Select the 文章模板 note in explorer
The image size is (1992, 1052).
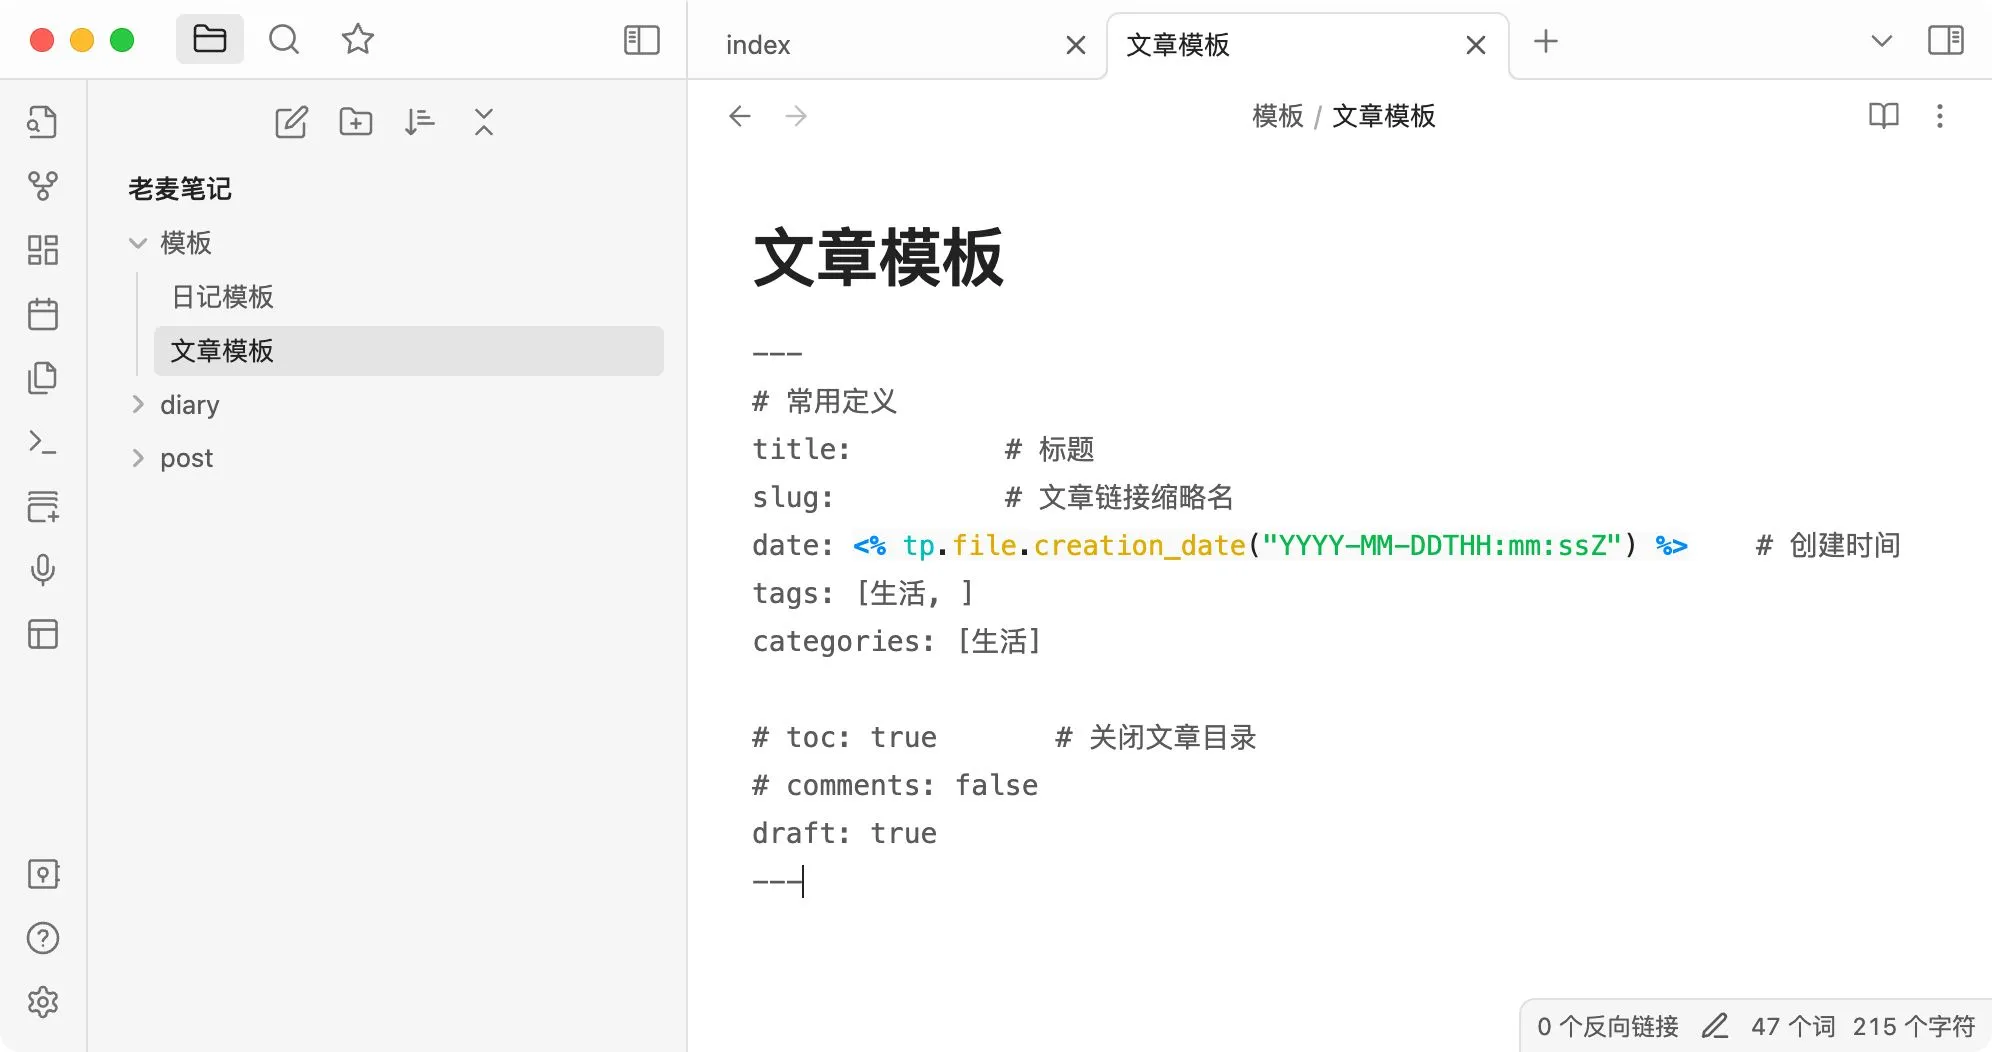(x=408, y=351)
